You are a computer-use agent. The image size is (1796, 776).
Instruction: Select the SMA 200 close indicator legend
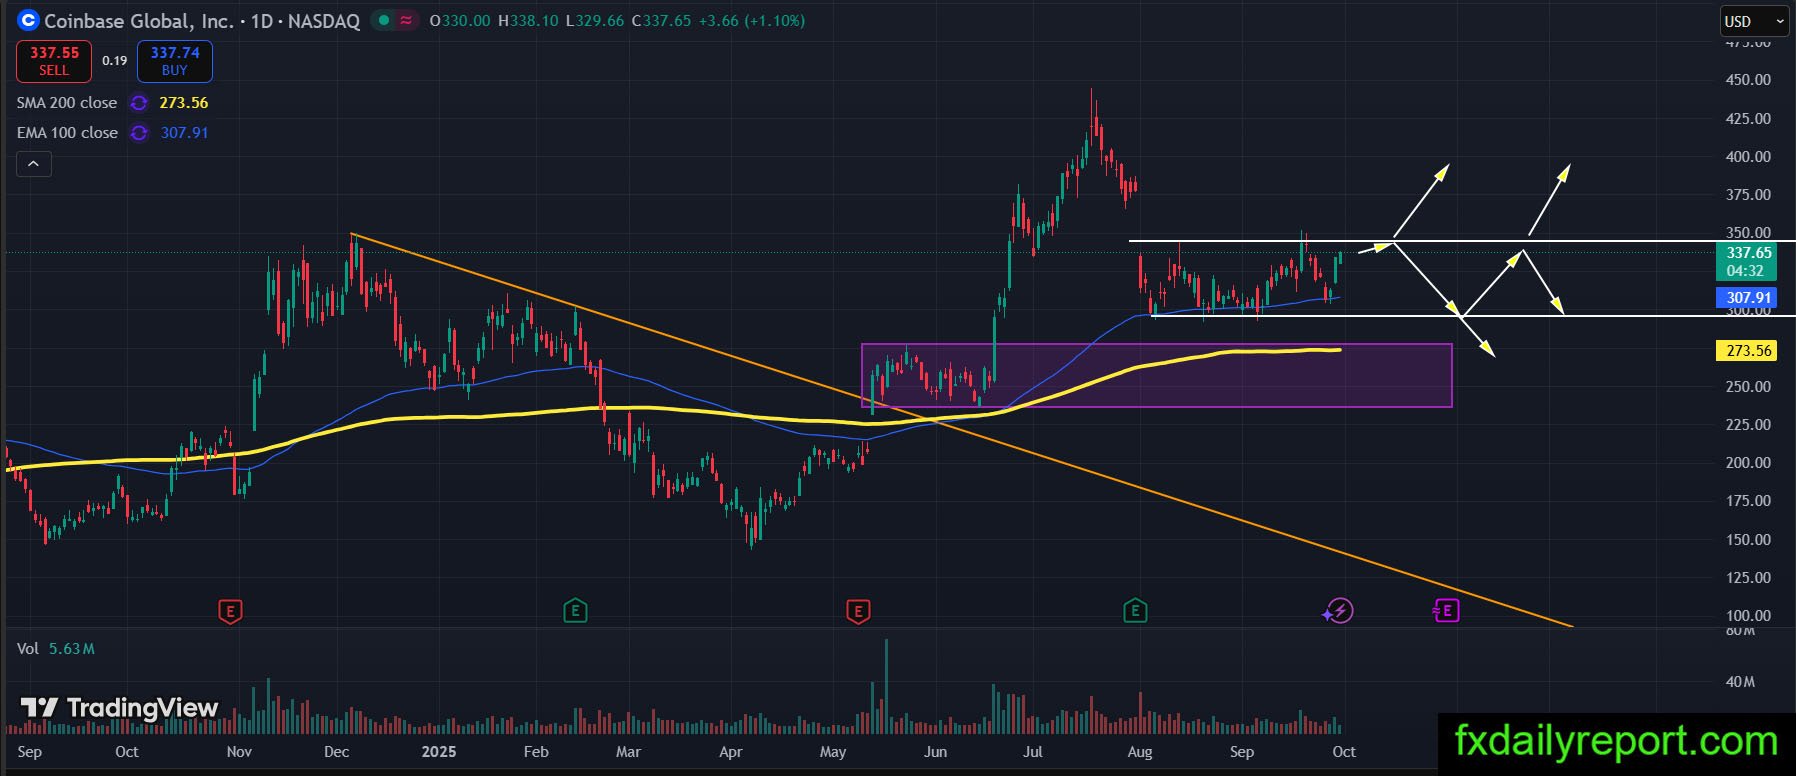67,103
